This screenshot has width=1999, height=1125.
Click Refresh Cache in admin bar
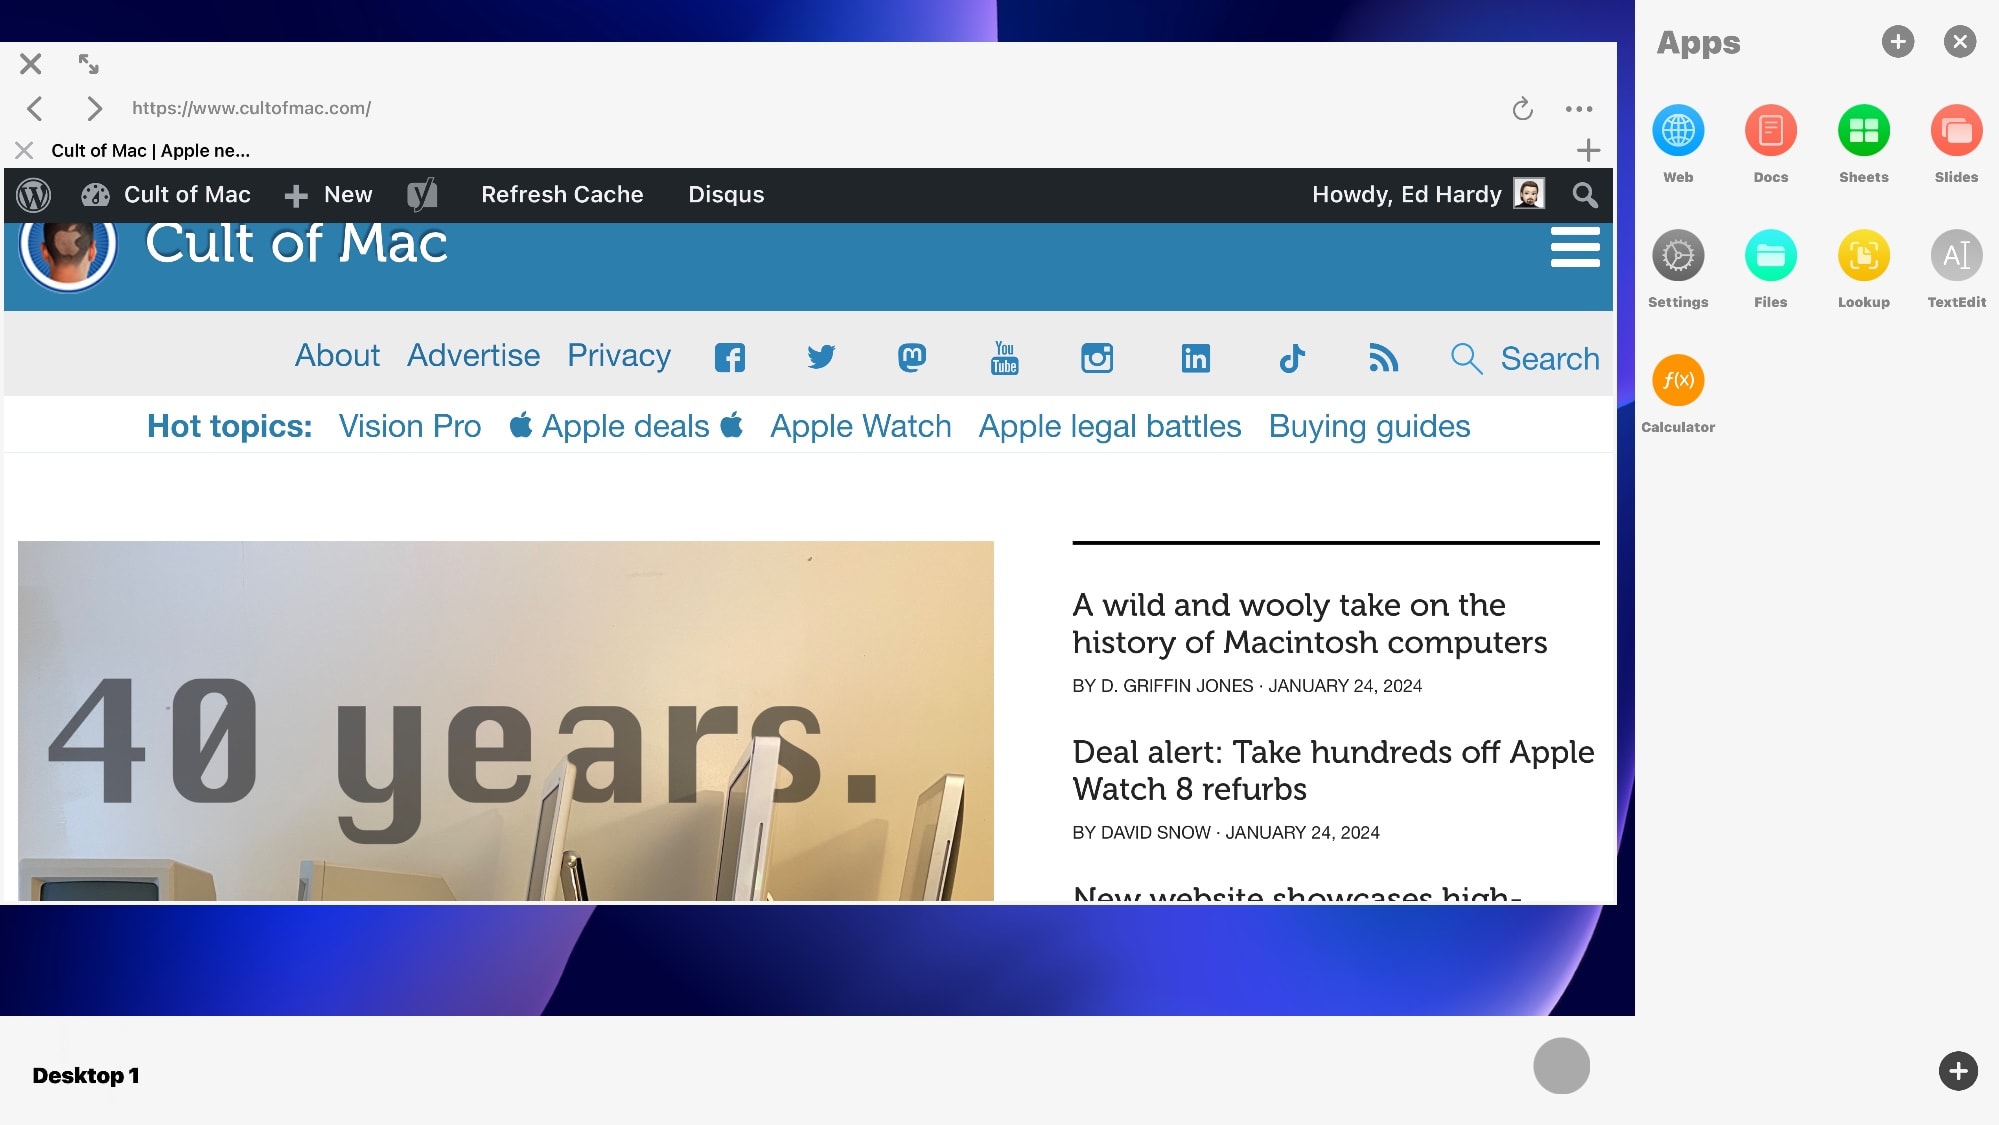(x=562, y=195)
